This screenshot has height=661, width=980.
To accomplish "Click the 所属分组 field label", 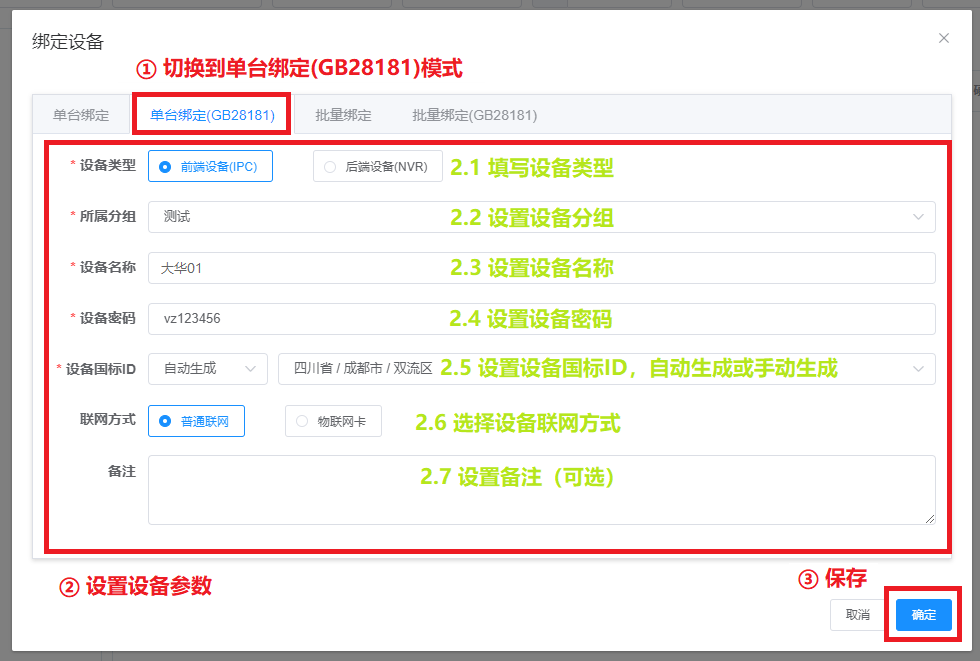I will 108,216.
